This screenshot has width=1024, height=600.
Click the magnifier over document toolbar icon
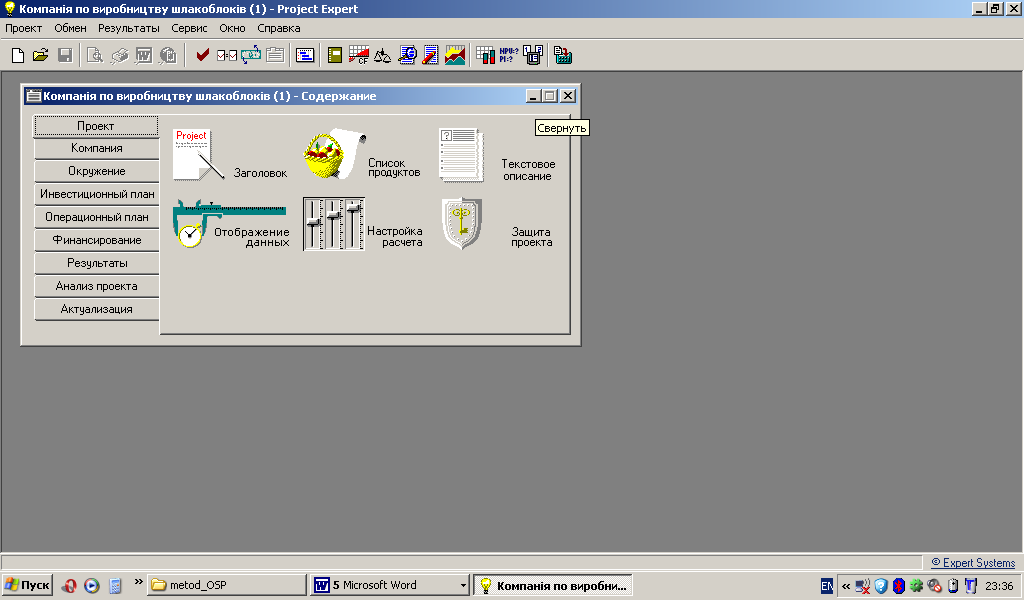coord(407,55)
